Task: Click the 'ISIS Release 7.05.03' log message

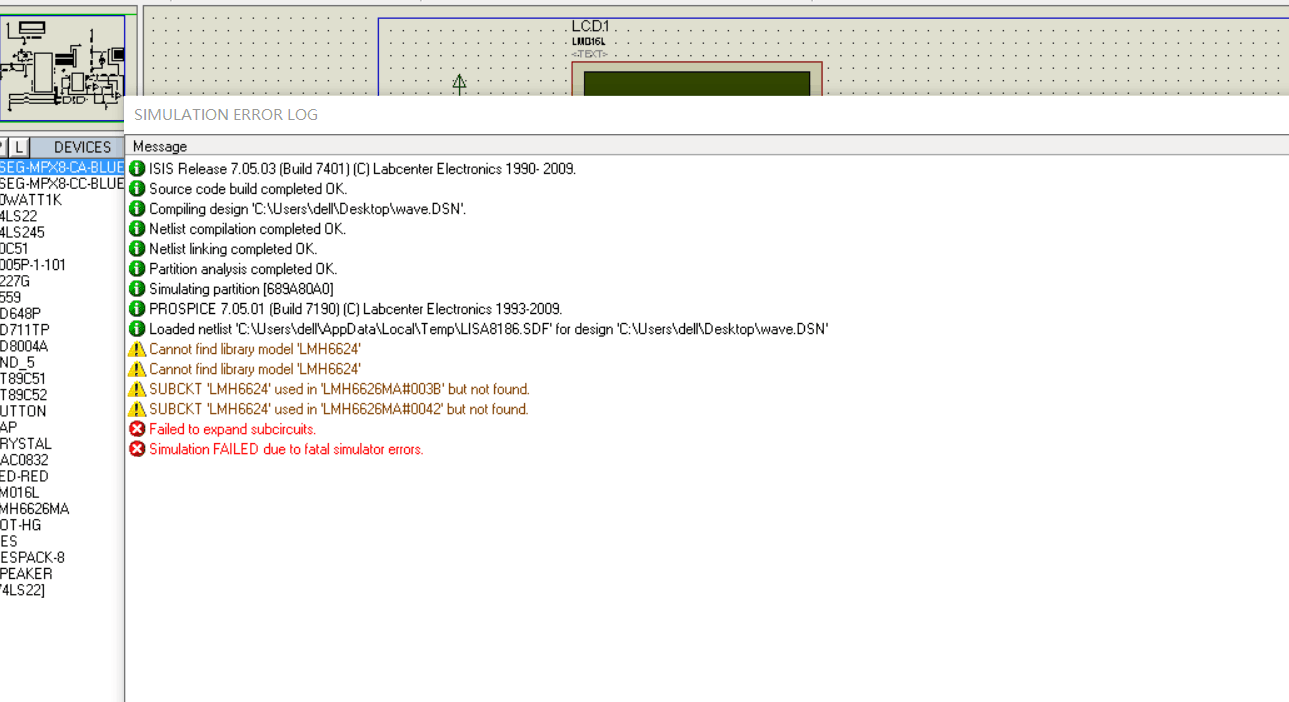Action: pyautogui.click(x=362, y=169)
